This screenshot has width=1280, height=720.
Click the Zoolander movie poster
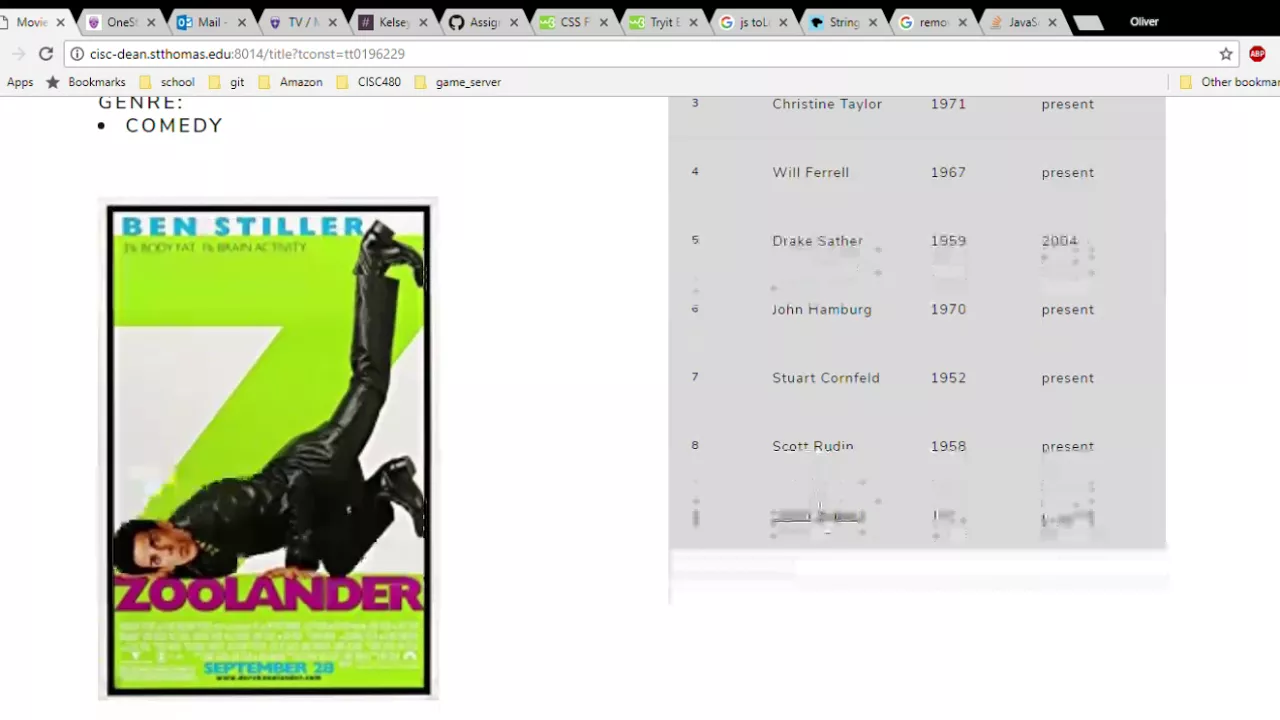click(269, 450)
